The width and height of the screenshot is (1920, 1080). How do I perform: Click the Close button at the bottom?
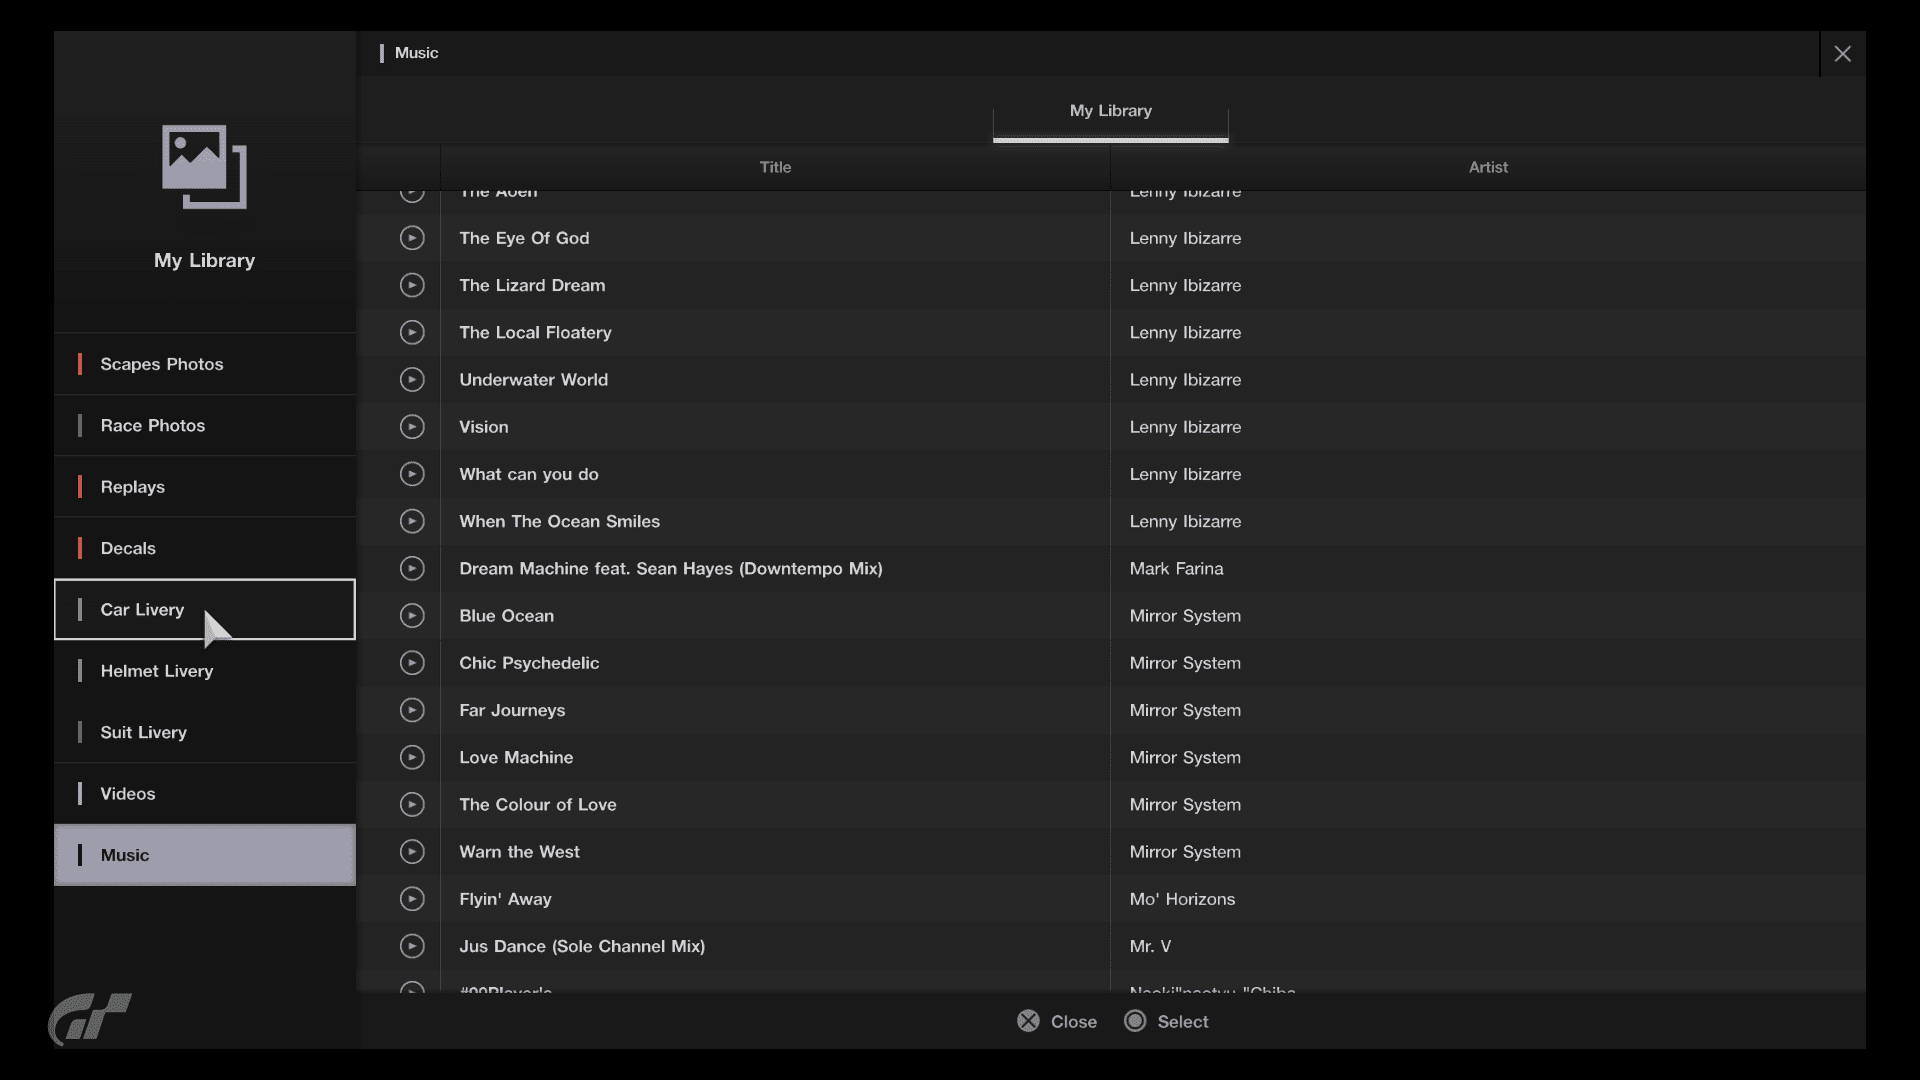click(x=1057, y=1021)
